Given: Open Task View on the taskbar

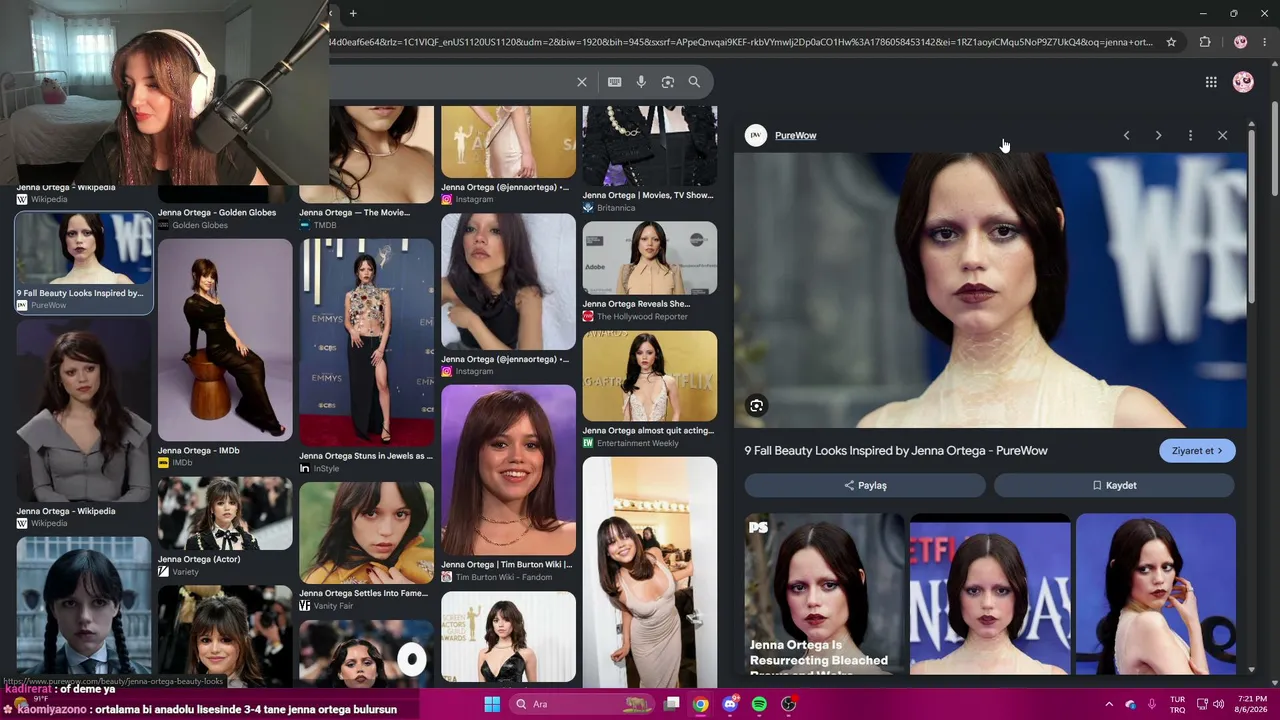Looking at the screenshot, I should (672, 704).
